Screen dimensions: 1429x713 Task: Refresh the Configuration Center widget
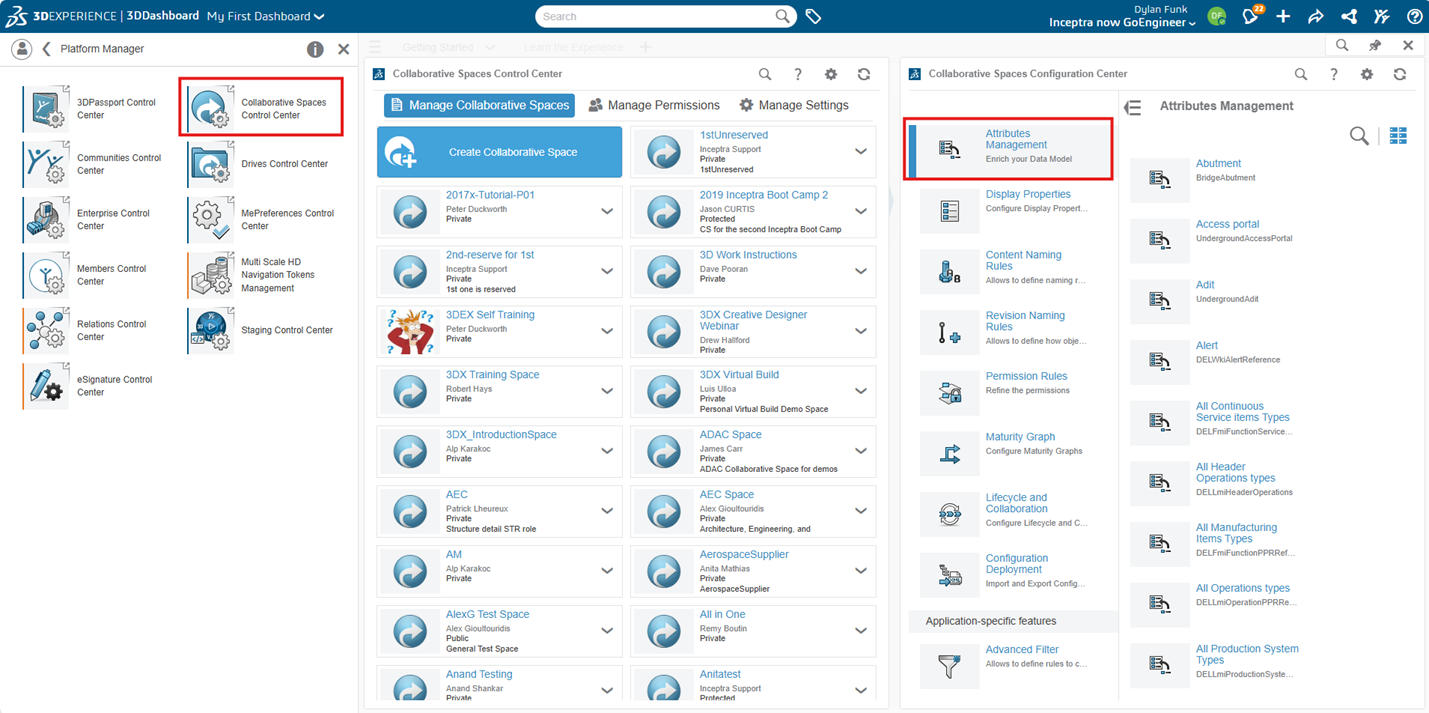click(x=1400, y=74)
